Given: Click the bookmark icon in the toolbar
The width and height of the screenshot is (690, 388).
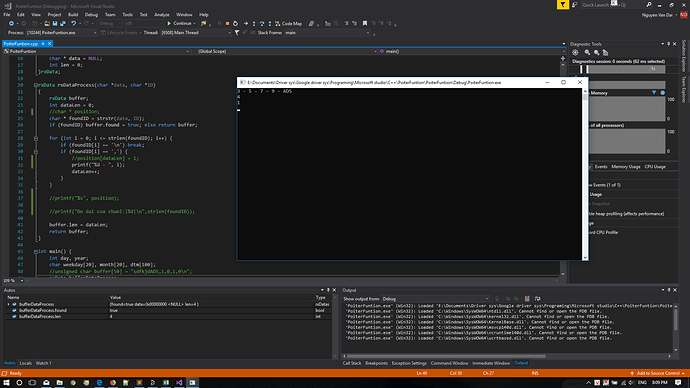Looking at the screenshot, I should pyautogui.click(x=365, y=23).
